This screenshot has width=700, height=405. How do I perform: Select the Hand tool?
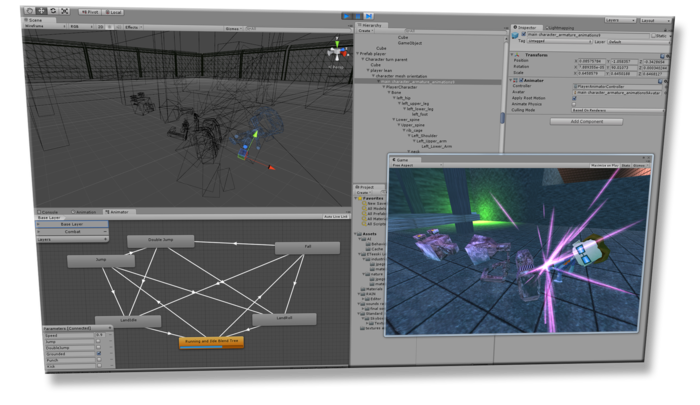point(29,10)
